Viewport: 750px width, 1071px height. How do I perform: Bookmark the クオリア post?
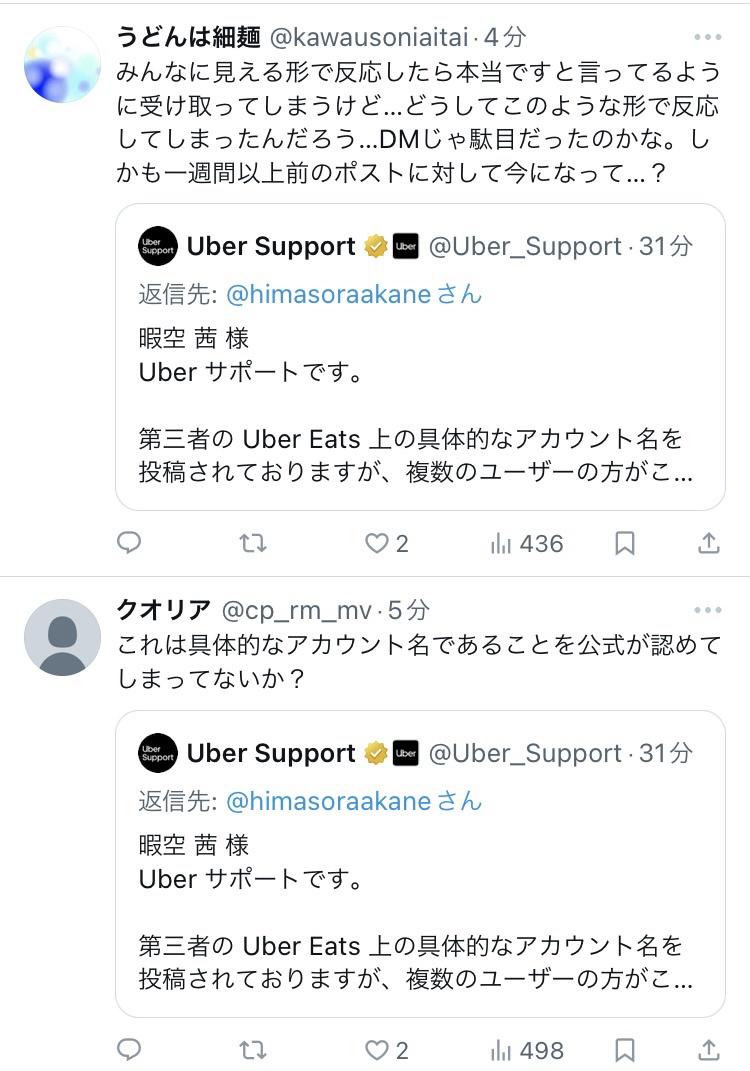[x=625, y=1050]
